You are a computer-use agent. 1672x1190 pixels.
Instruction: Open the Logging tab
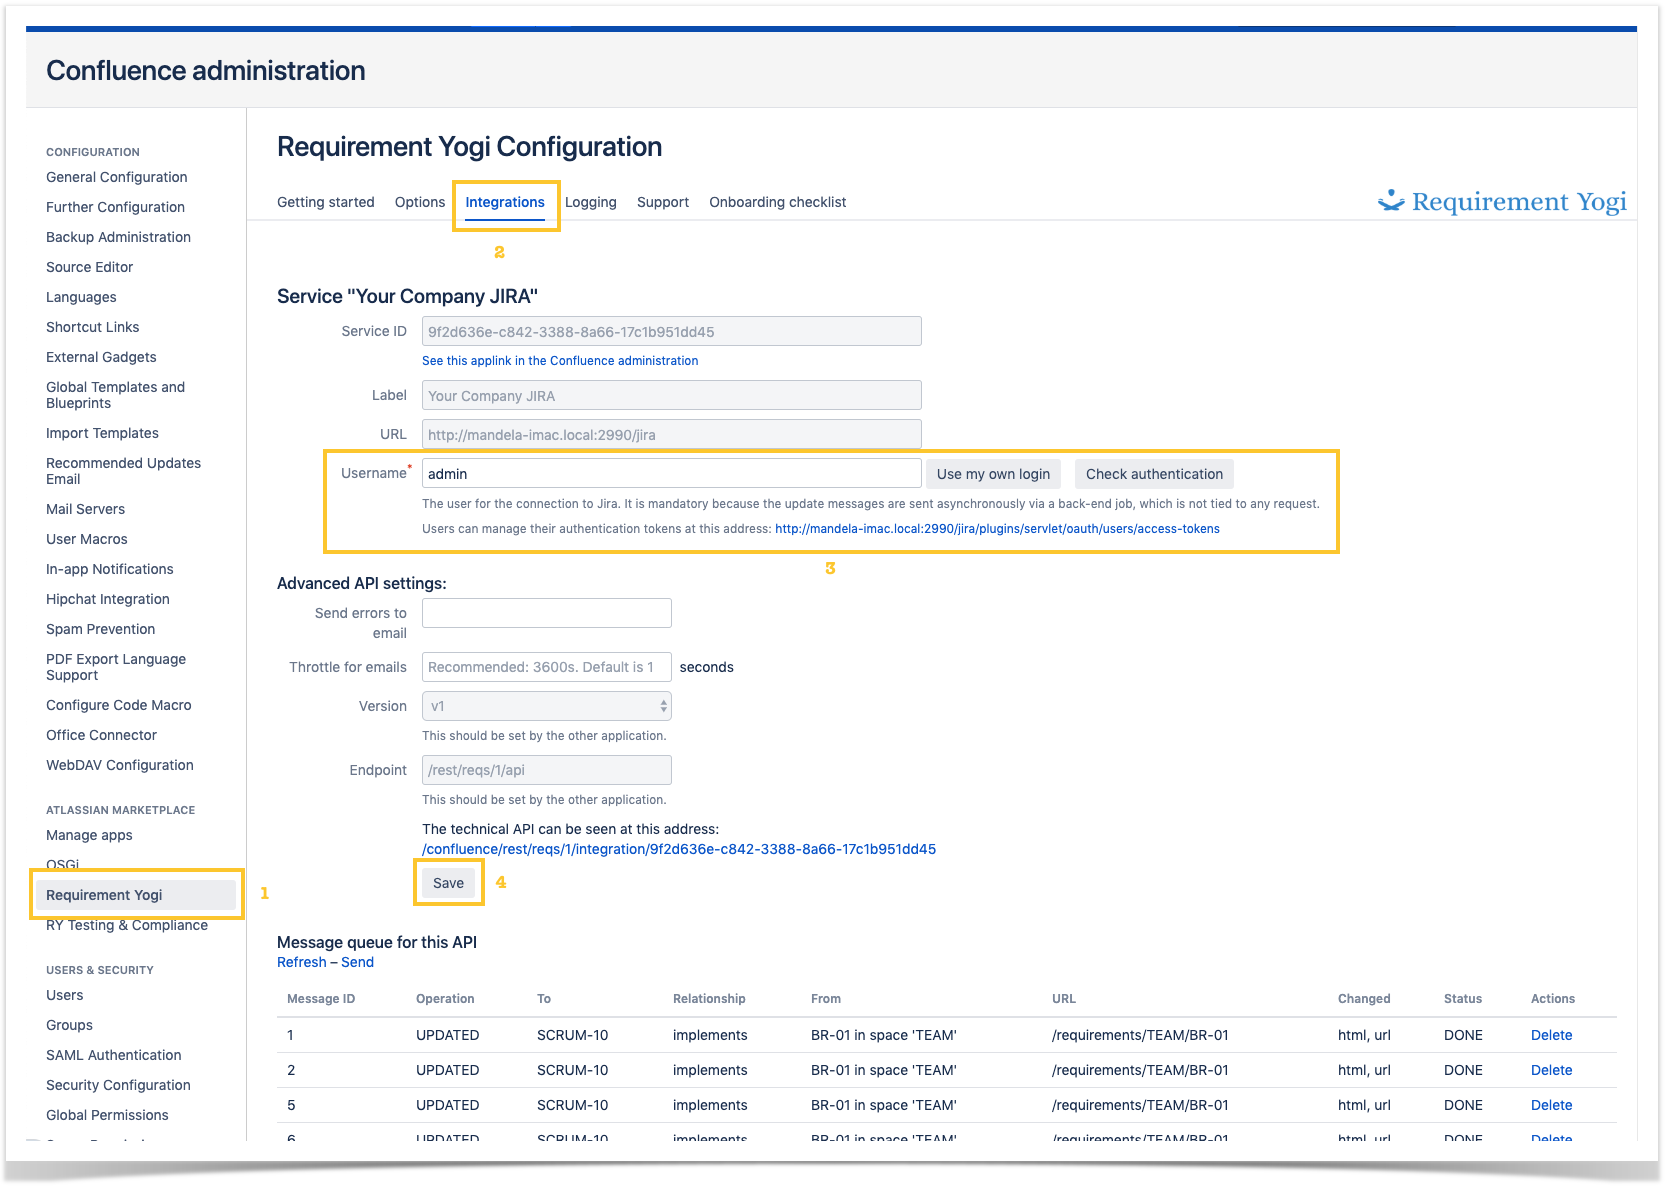[x=590, y=202]
